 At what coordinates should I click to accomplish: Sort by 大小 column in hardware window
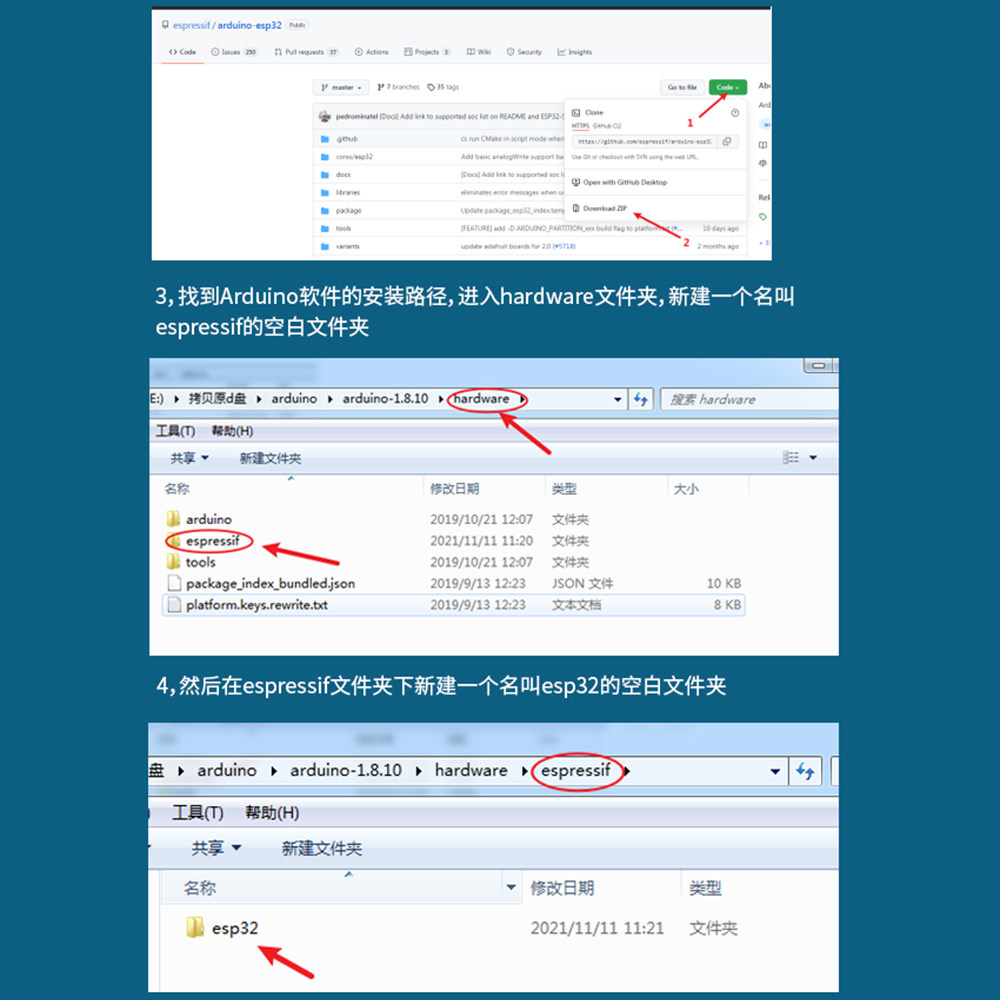click(x=686, y=489)
